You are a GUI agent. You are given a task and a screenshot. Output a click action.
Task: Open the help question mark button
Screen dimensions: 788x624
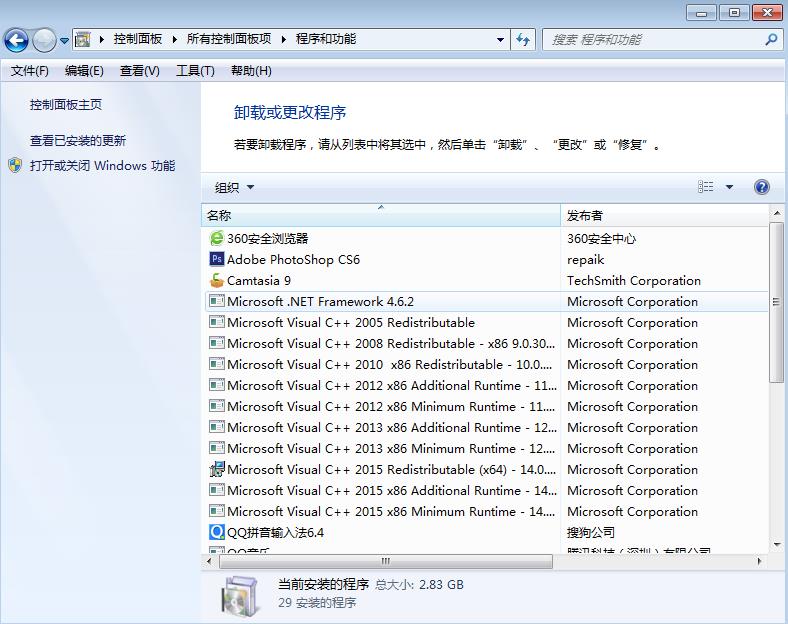762,187
